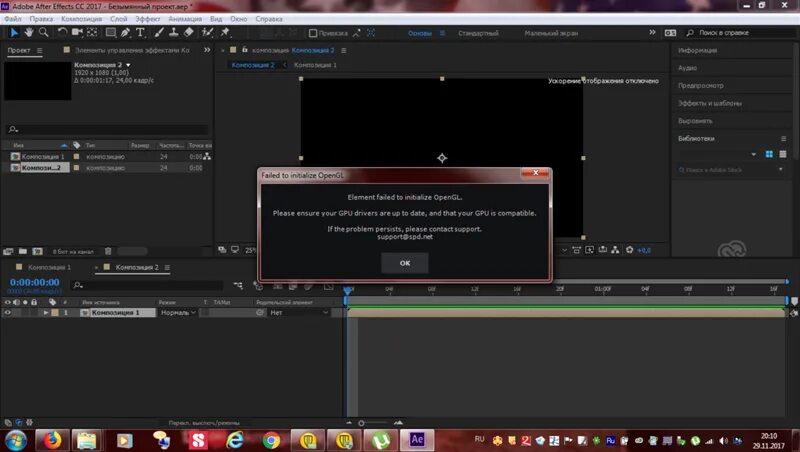800x452 pixels.
Task: Open the Проект panel menu
Action: 39,51
